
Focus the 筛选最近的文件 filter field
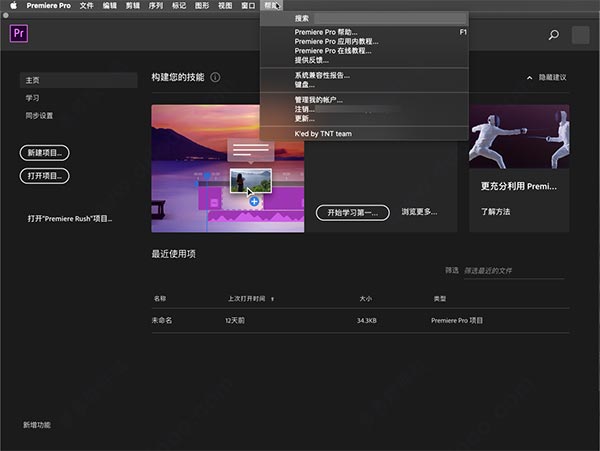tap(514, 271)
